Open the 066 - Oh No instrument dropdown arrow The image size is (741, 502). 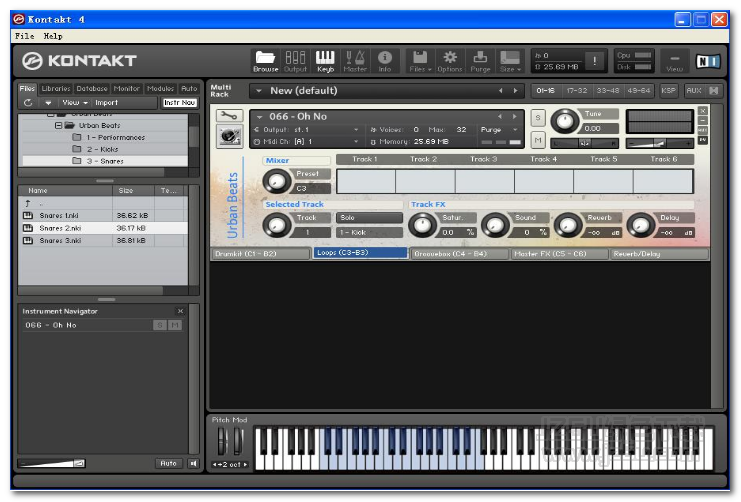click(x=259, y=117)
